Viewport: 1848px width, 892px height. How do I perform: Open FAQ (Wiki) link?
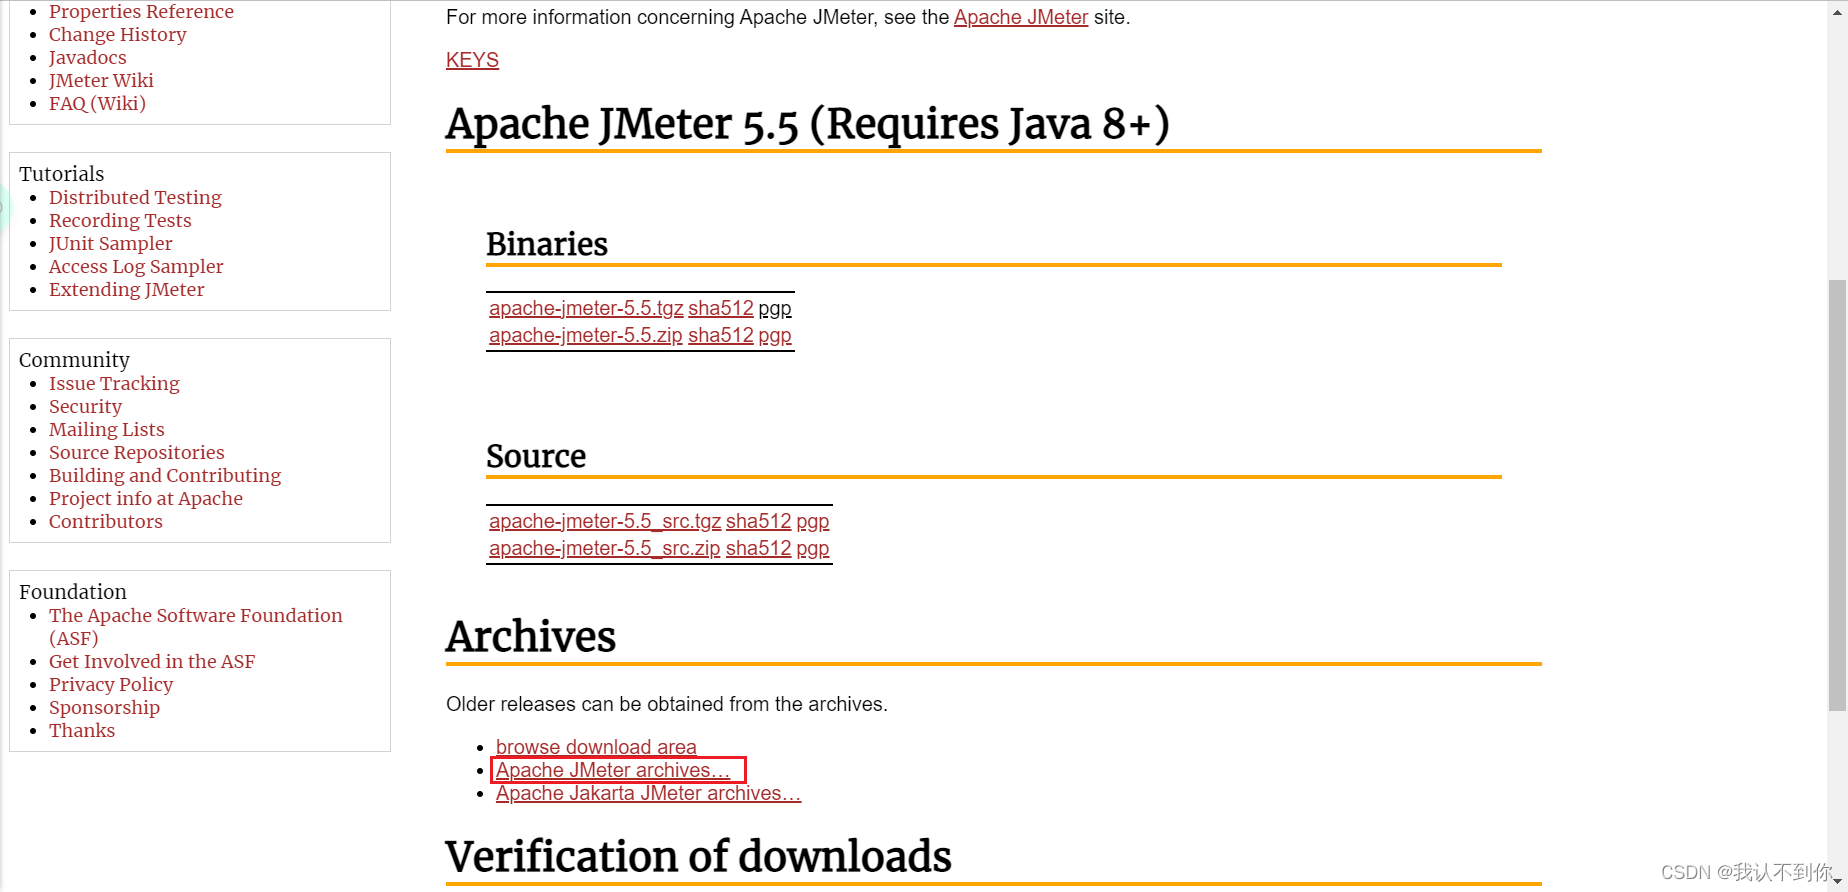click(x=97, y=103)
